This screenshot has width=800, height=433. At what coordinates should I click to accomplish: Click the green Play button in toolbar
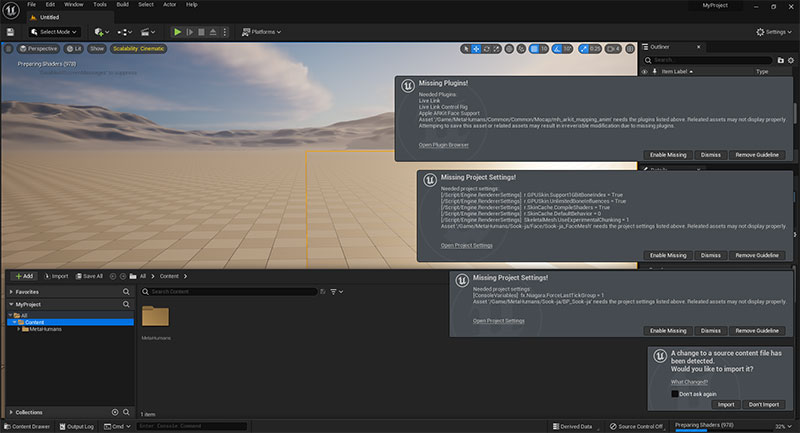point(177,32)
